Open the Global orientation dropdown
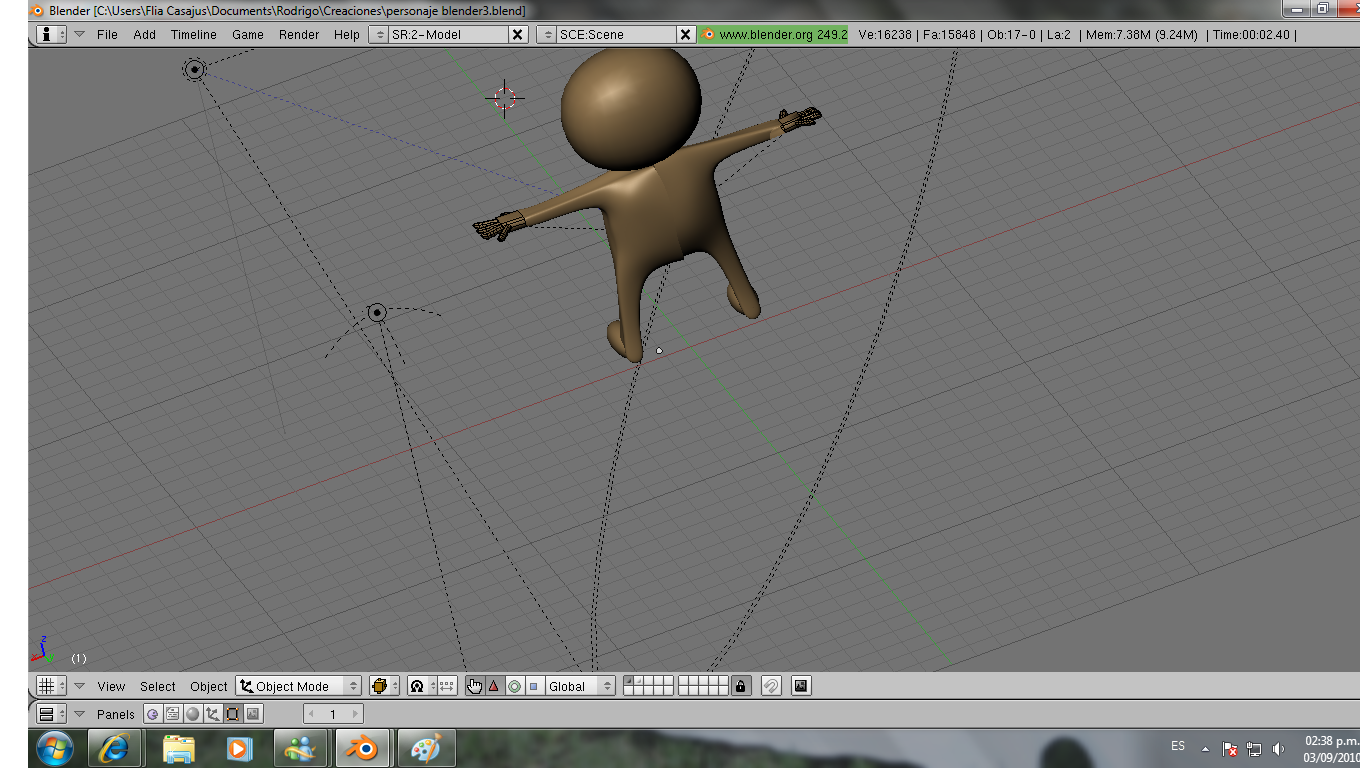Screen dimensions: 1360x768 pos(580,686)
